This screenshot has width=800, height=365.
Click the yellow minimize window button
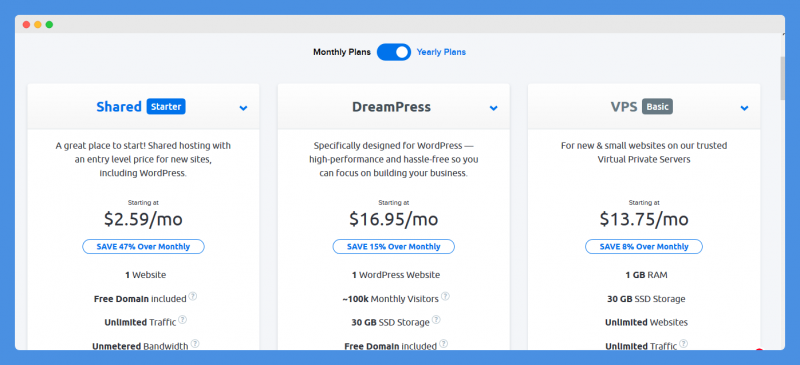point(38,25)
